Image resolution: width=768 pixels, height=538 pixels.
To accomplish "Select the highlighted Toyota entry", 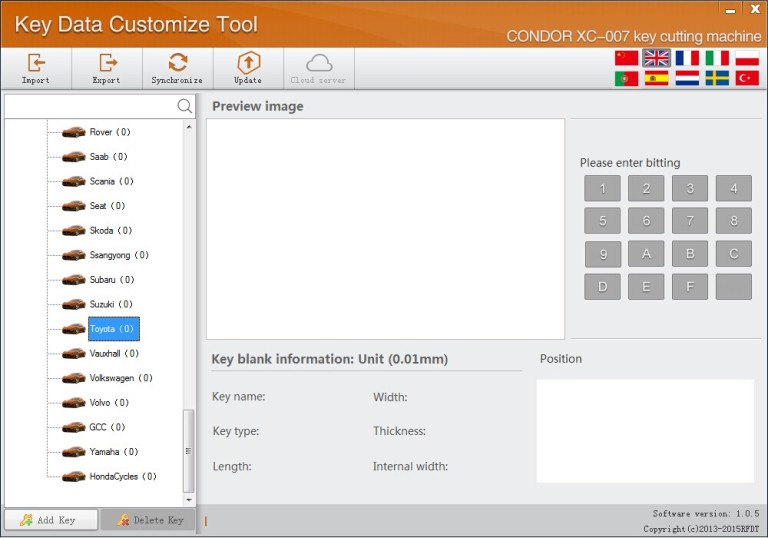I will 114,329.
